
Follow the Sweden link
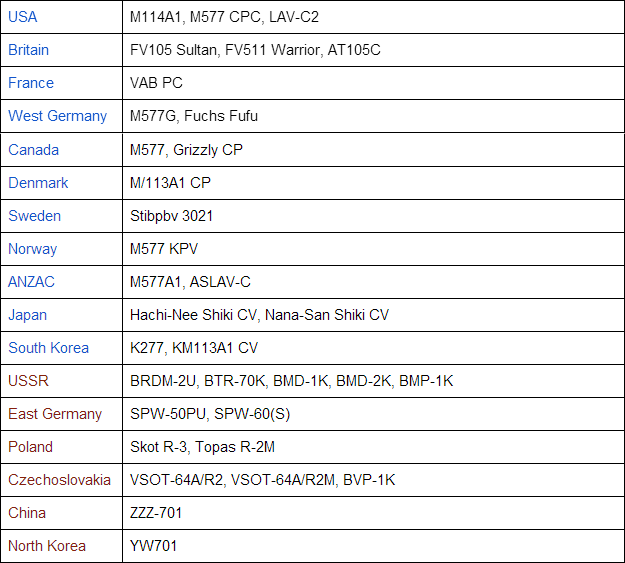pyautogui.click(x=35, y=216)
